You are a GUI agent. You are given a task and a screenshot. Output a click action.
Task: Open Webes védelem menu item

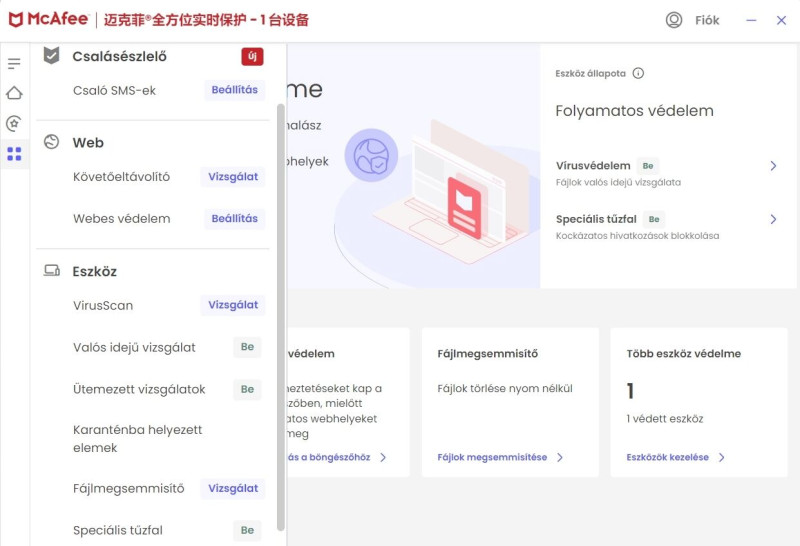[121, 218]
